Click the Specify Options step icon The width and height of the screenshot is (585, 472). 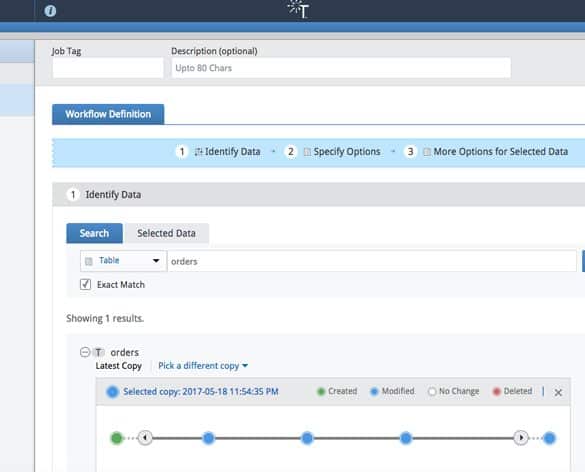(307, 152)
